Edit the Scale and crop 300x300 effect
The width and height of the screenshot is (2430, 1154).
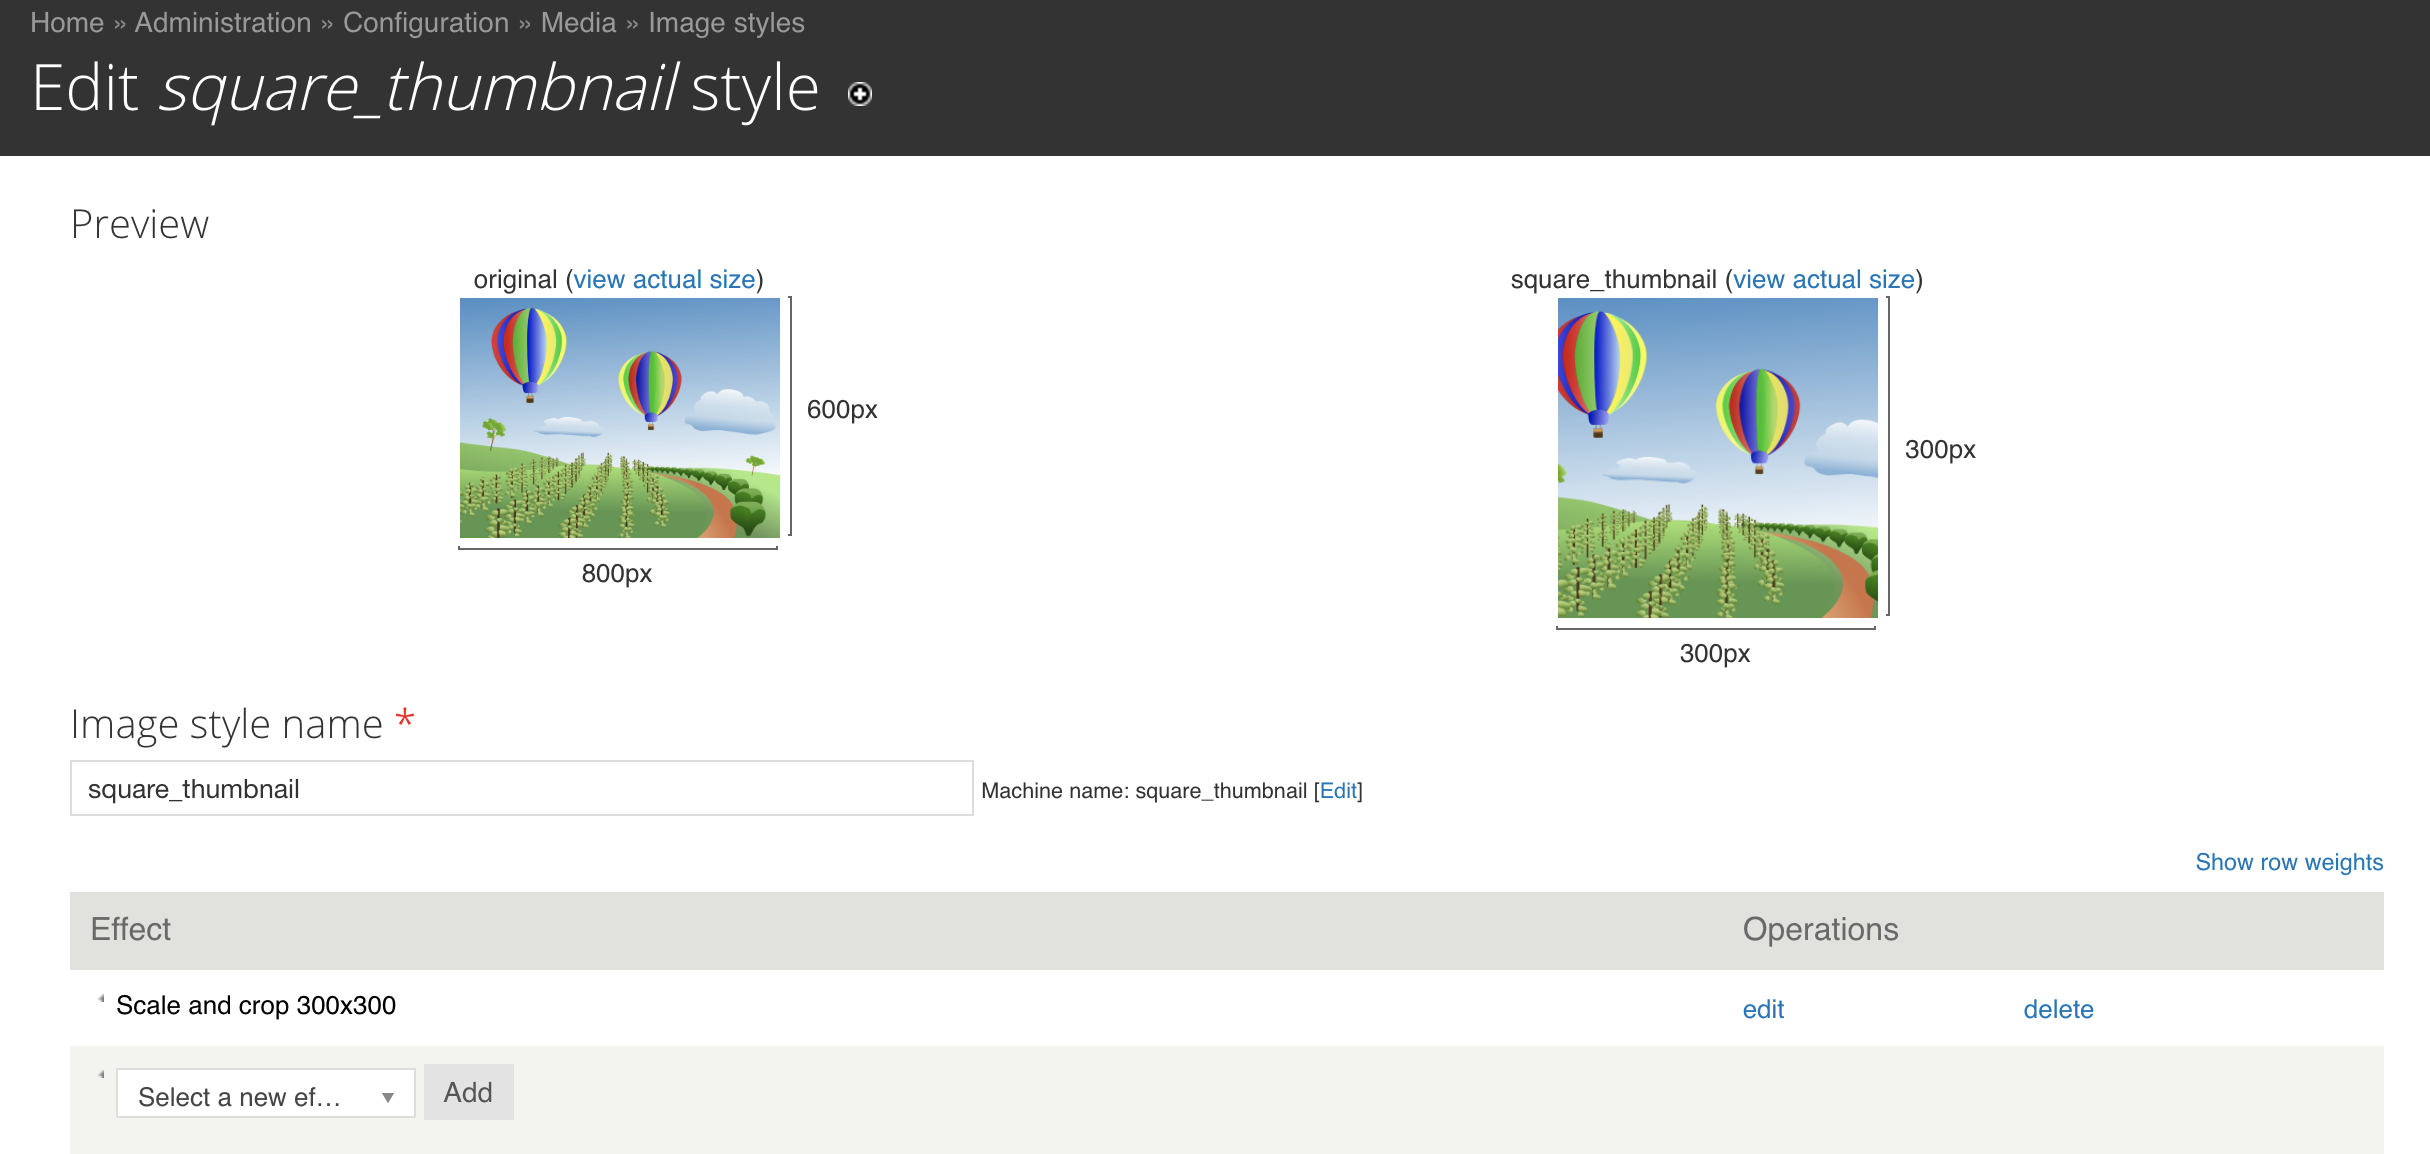pyautogui.click(x=1764, y=1007)
